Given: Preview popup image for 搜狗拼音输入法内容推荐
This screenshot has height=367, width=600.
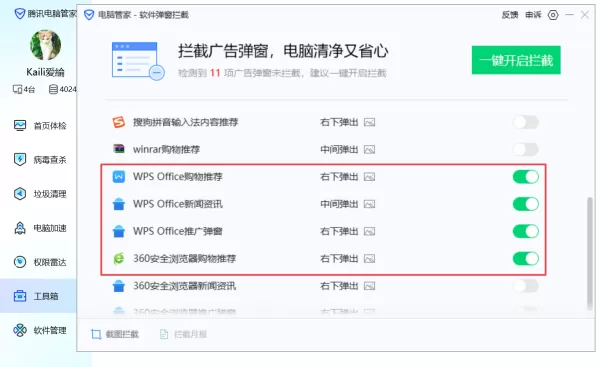Looking at the screenshot, I should [369, 122].
